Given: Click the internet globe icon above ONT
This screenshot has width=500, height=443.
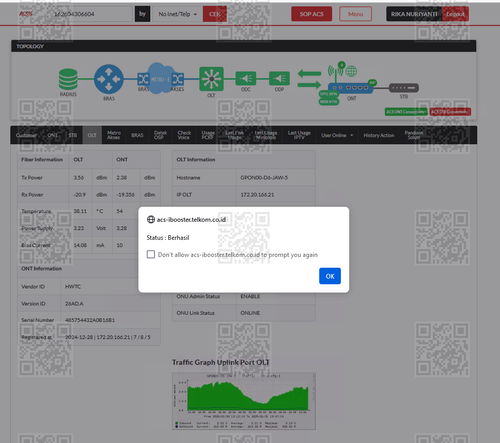Looking at the screenshot, I should (x=351, y=71).
